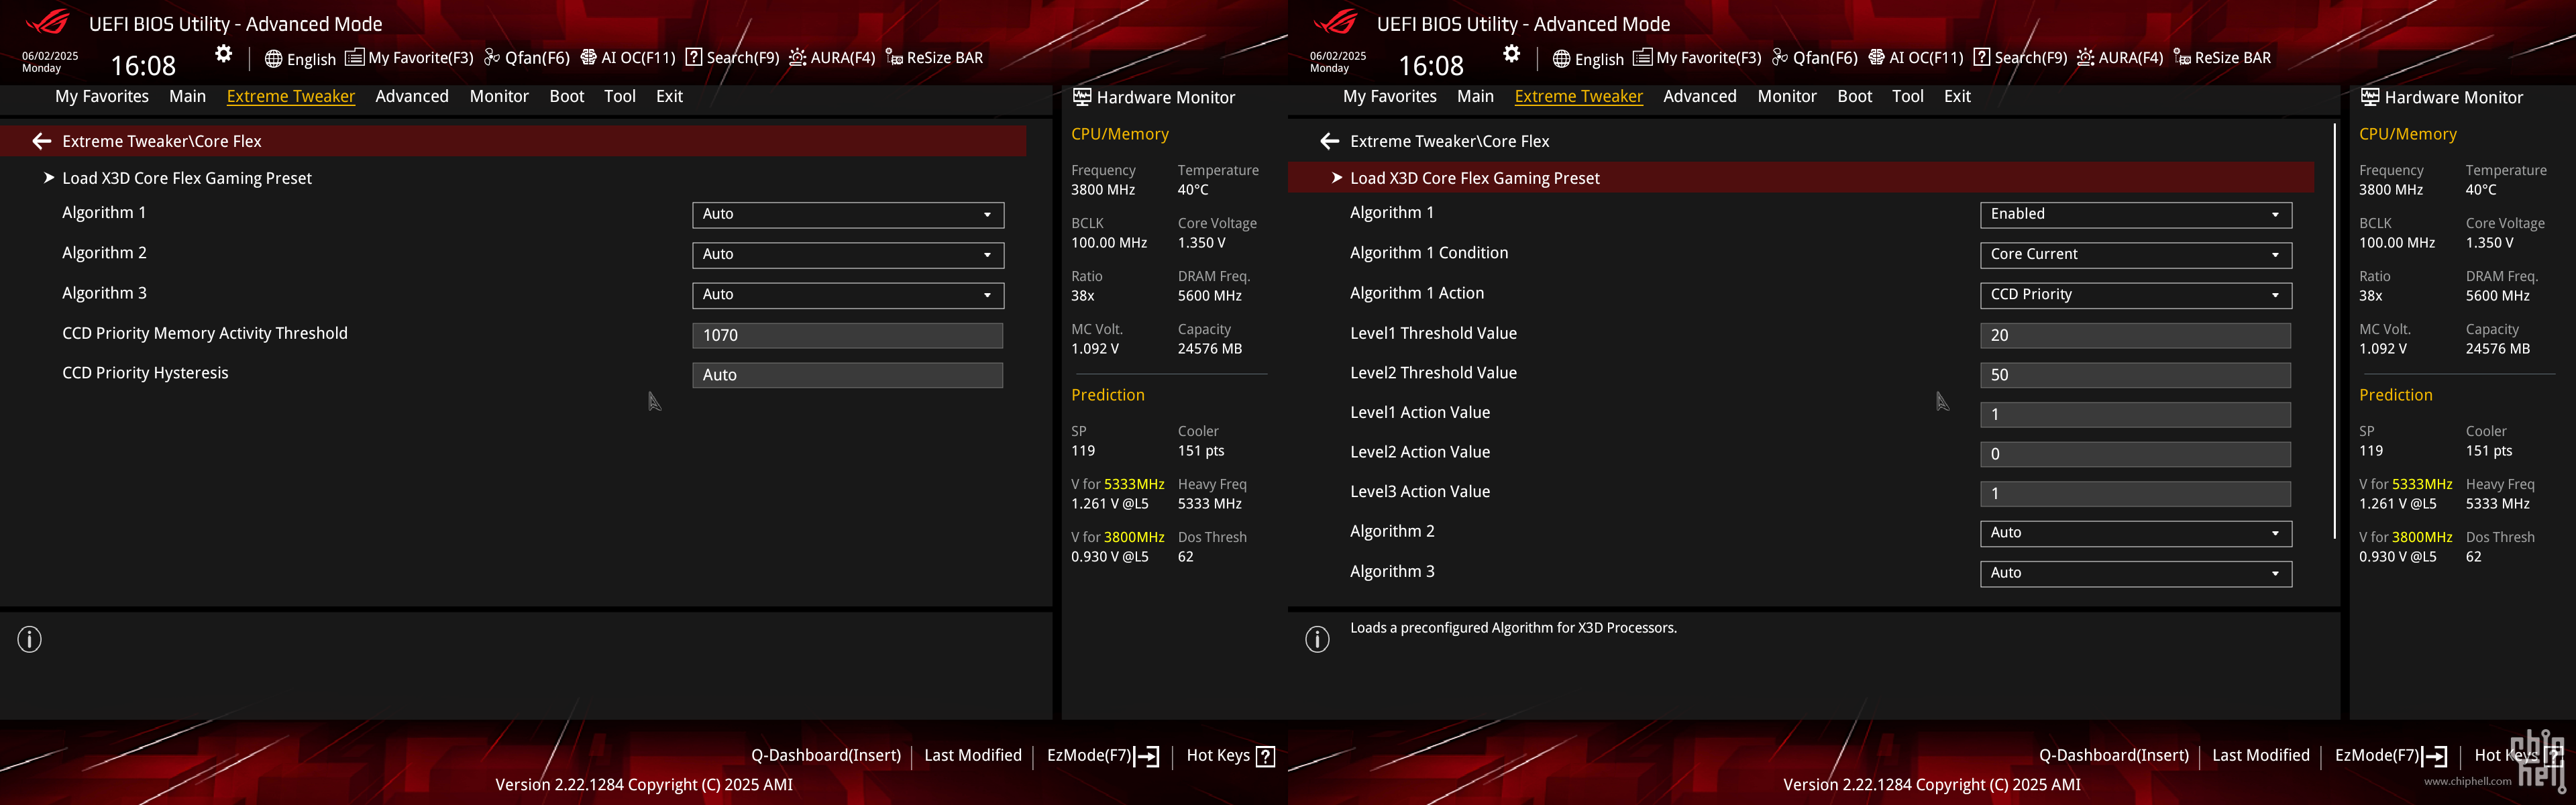Open Algorithm 1 Enabled dropdown in right screen
Screen dimensions: 2576x805
(2136, 214)
